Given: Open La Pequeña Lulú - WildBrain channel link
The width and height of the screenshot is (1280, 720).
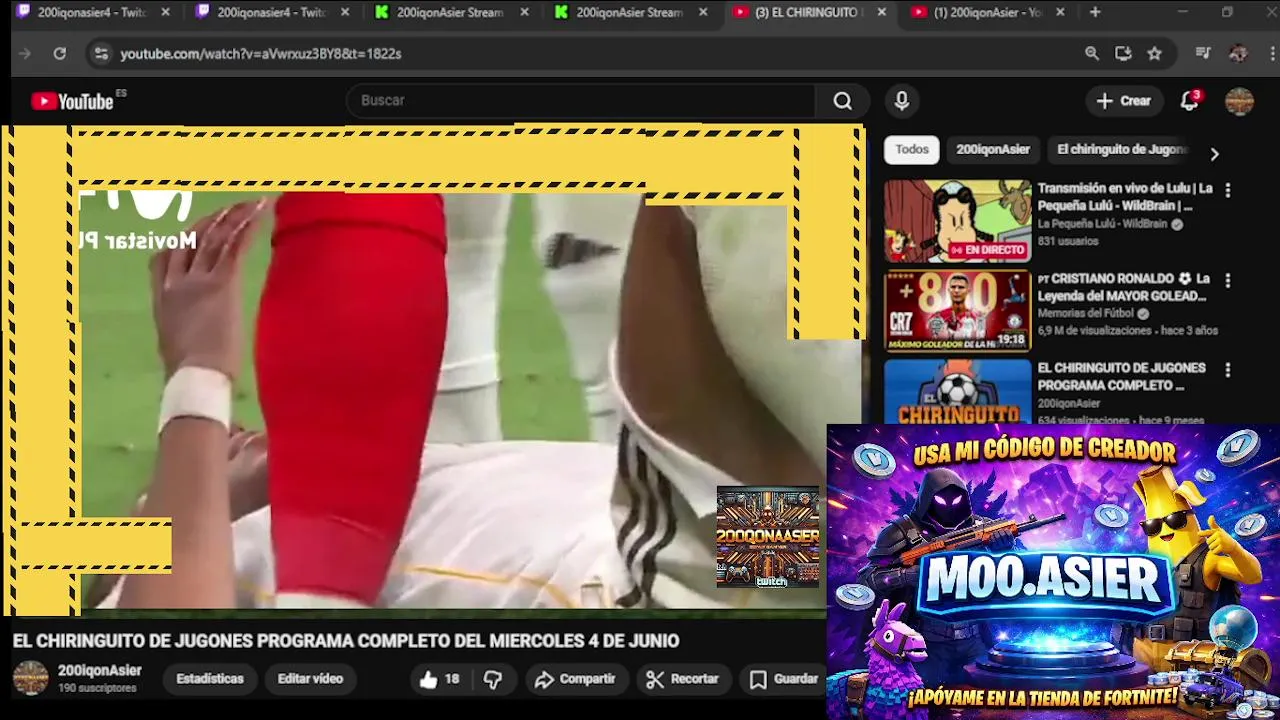Looking at the screenshot, I should 1102,224.
